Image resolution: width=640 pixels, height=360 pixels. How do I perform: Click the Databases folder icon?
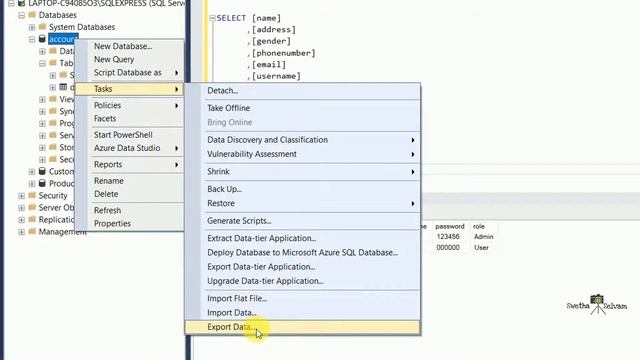(x=32, y=15)
